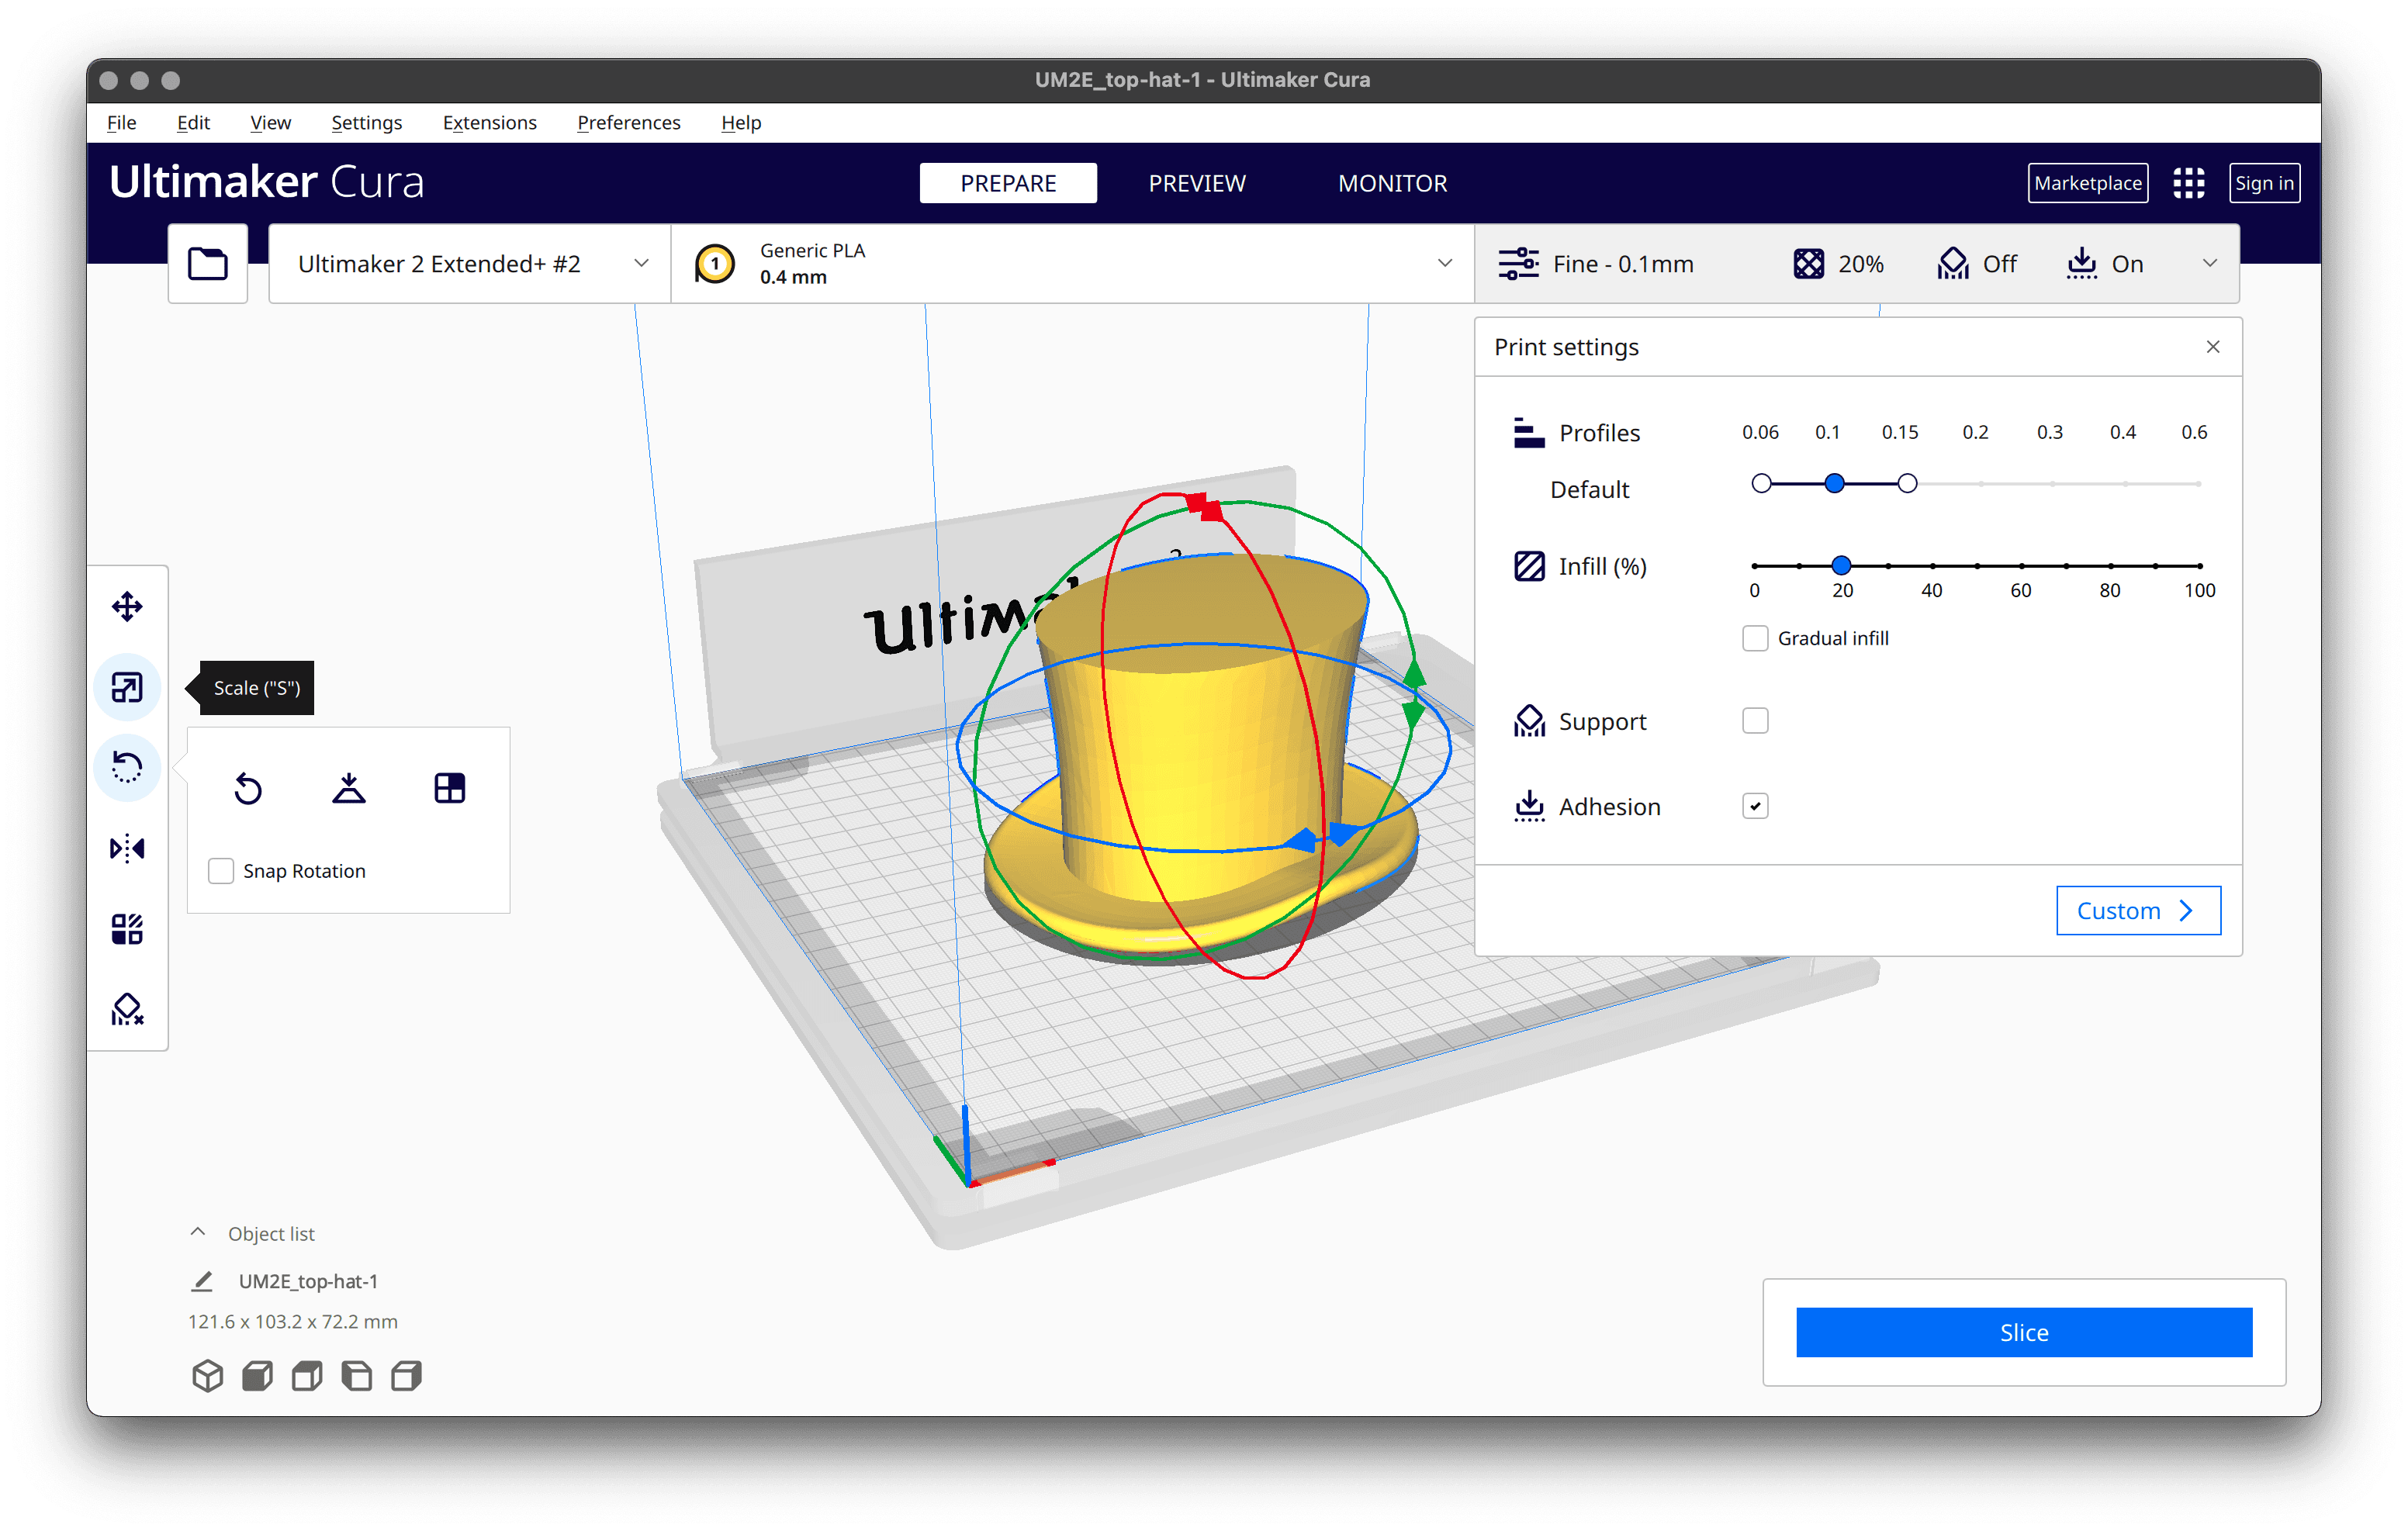Open the Extensions menu
This screenshot has width=2408, height=1531.
coord(489,122)
